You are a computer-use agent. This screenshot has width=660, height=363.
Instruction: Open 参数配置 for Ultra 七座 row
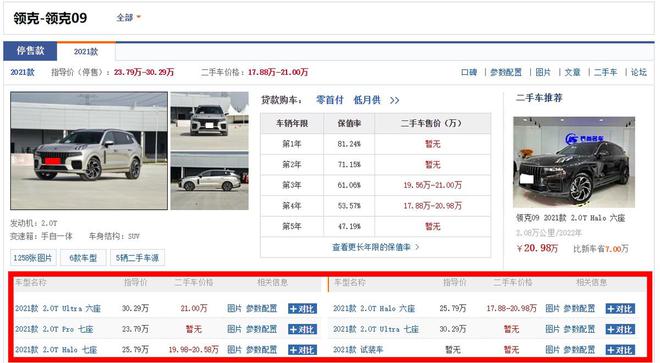579,329
